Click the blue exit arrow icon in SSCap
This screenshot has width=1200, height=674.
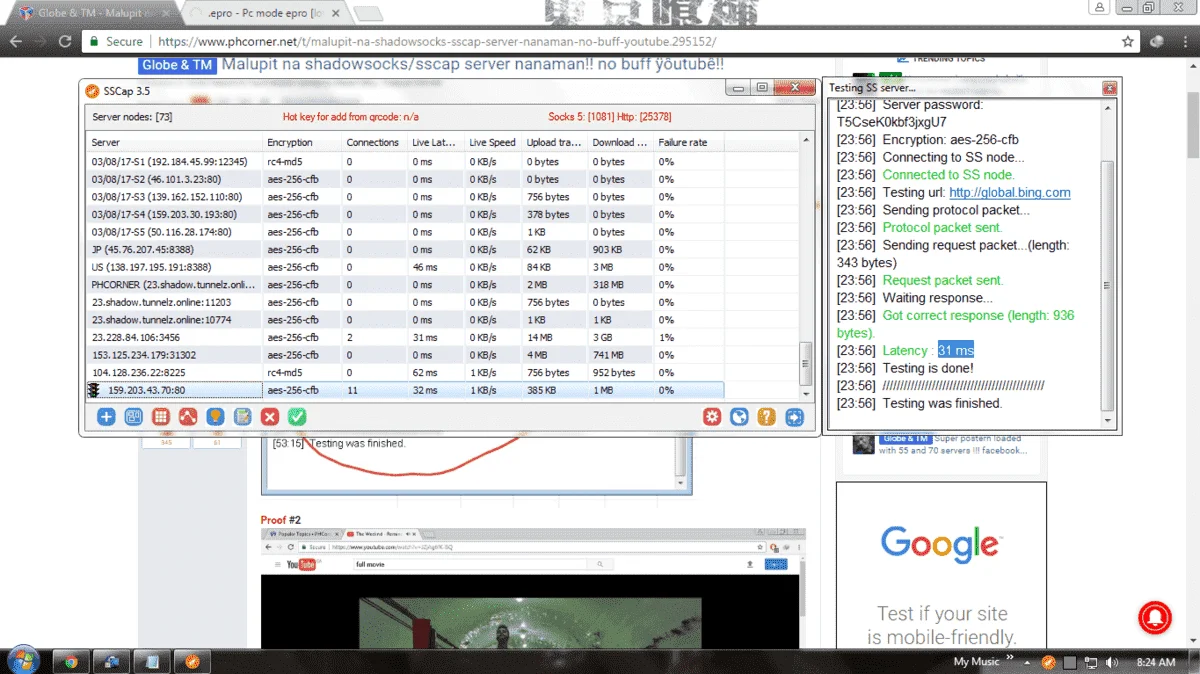pyautogui.click(x=795, y=417)
